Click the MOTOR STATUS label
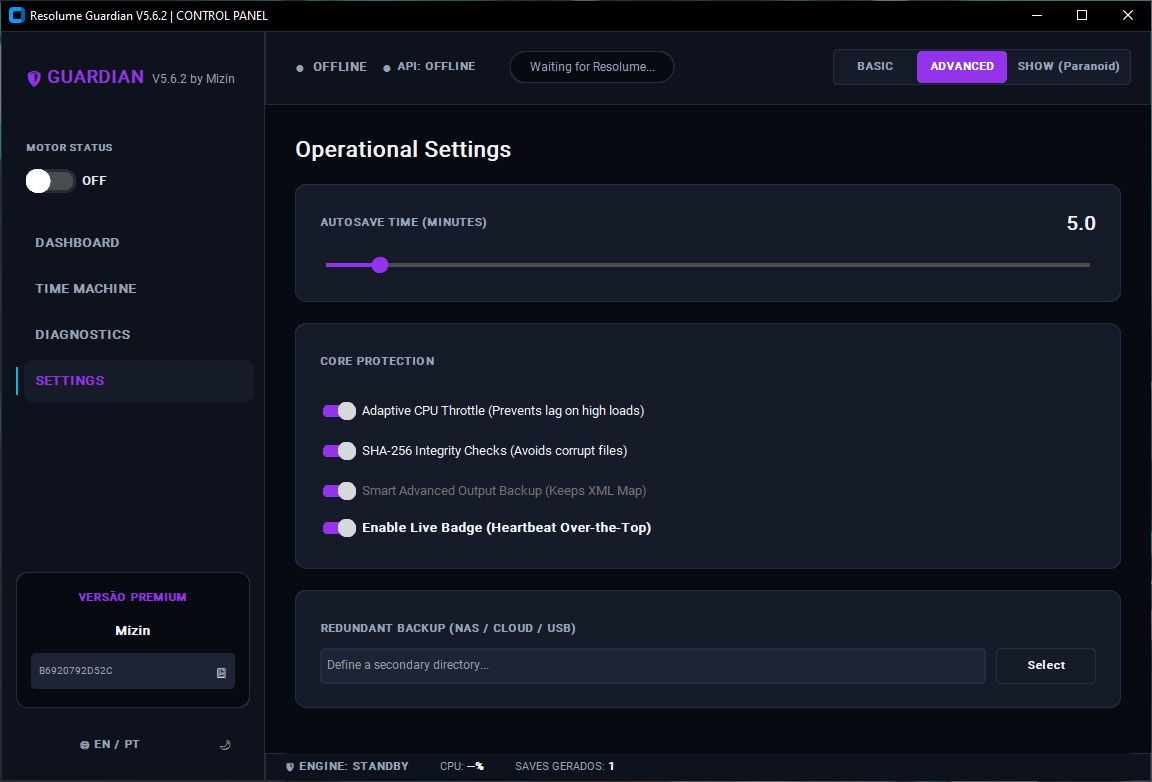The image size is (1152, 782). click(x=69, y=148)
